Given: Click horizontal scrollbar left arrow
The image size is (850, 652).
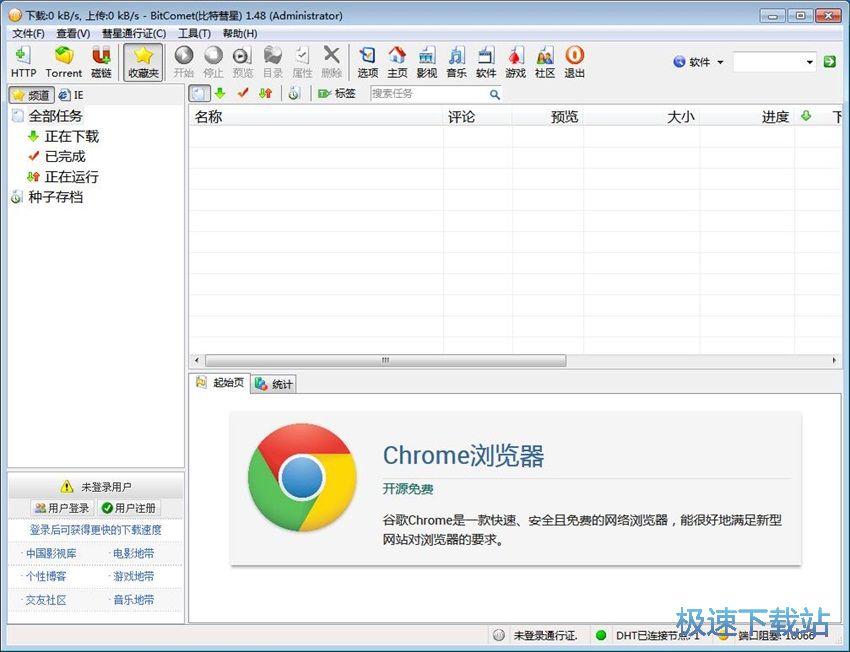Looking at the screenshot, I should pos(196,360).
